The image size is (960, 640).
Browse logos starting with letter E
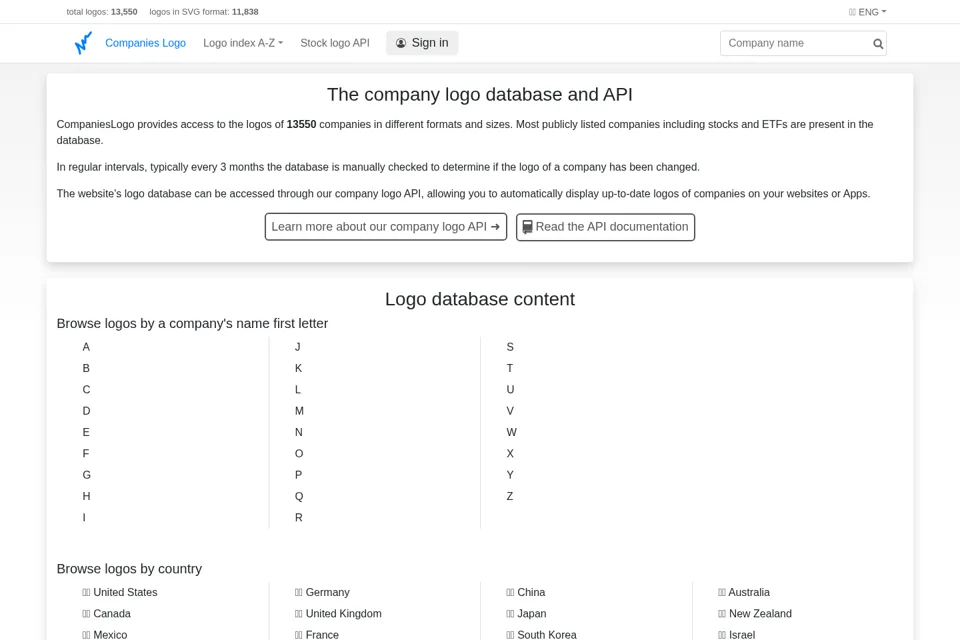[x=86, y=432]
